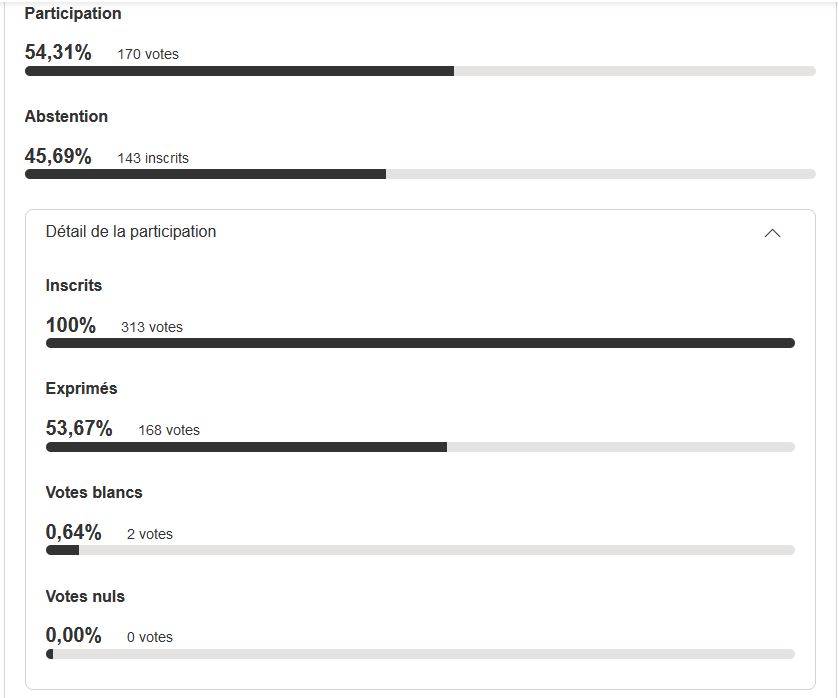This screenshot has height=698, width=838.
Task: Click the 313 votes label
Action: click(152, 327)
